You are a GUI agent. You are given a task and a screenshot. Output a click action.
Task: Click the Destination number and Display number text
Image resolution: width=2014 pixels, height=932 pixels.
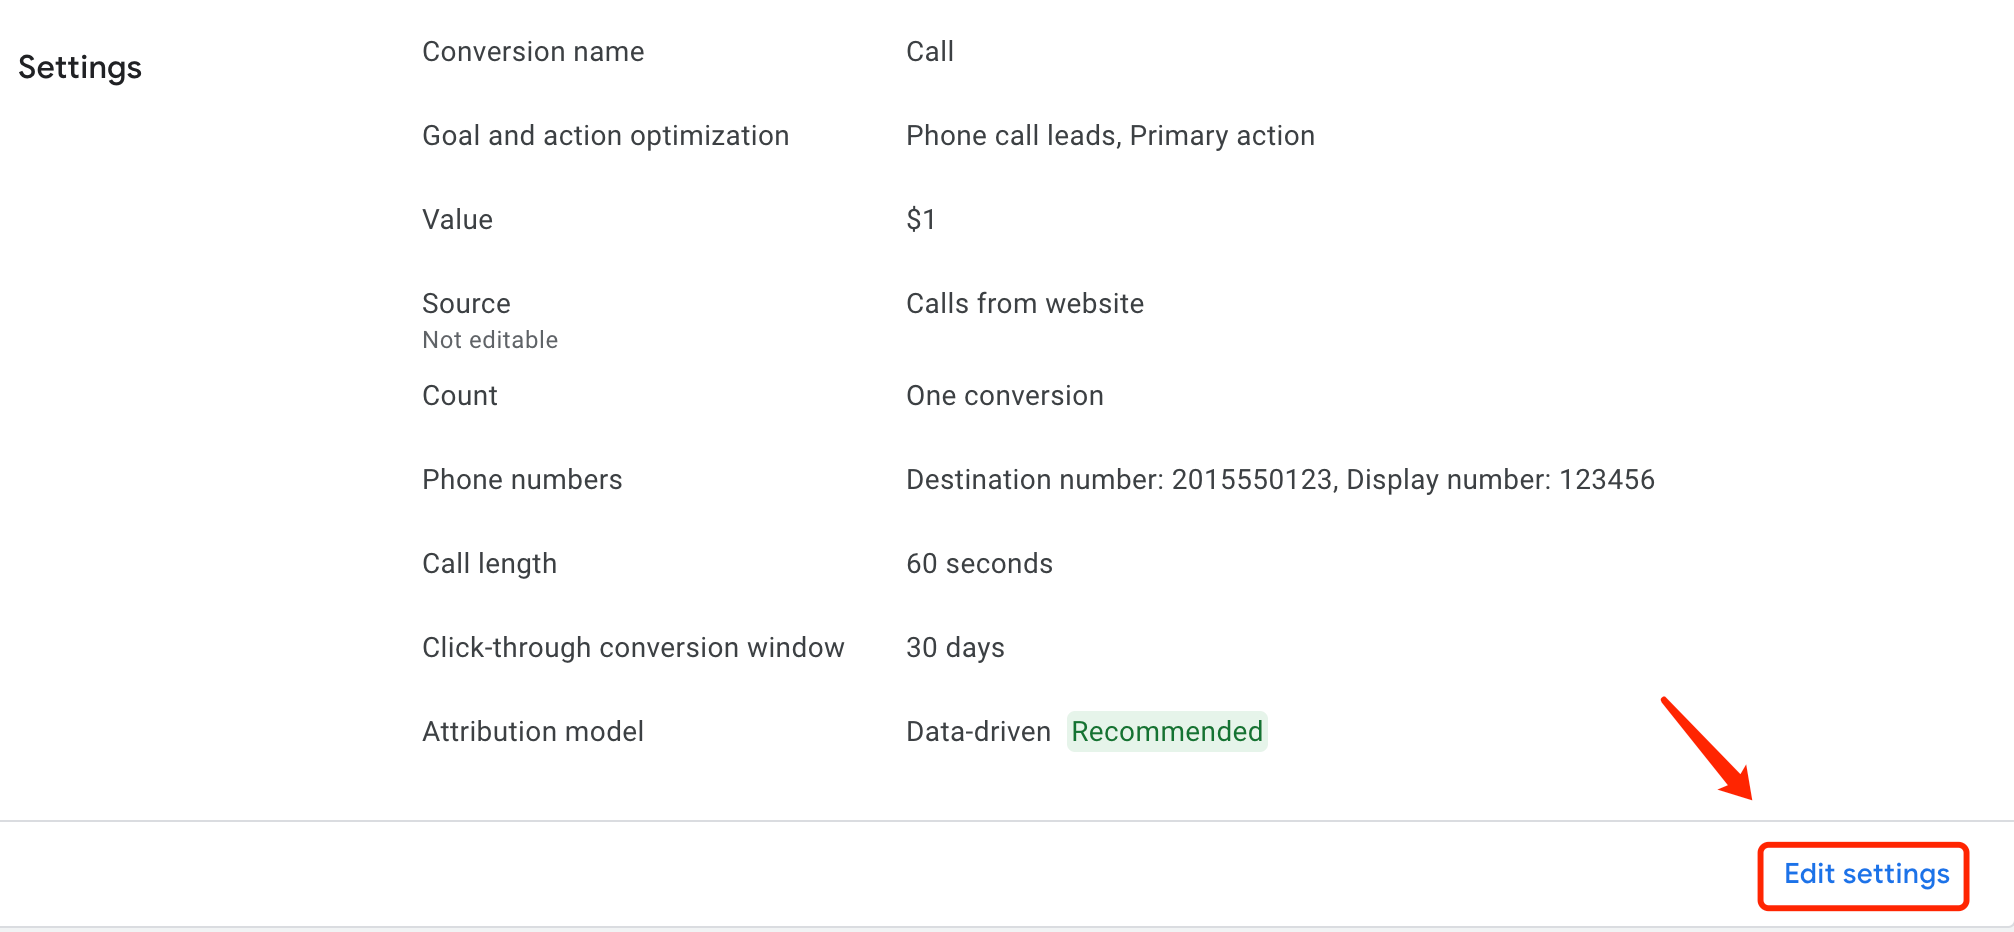pyautogui.click(x=1280, y=480)
